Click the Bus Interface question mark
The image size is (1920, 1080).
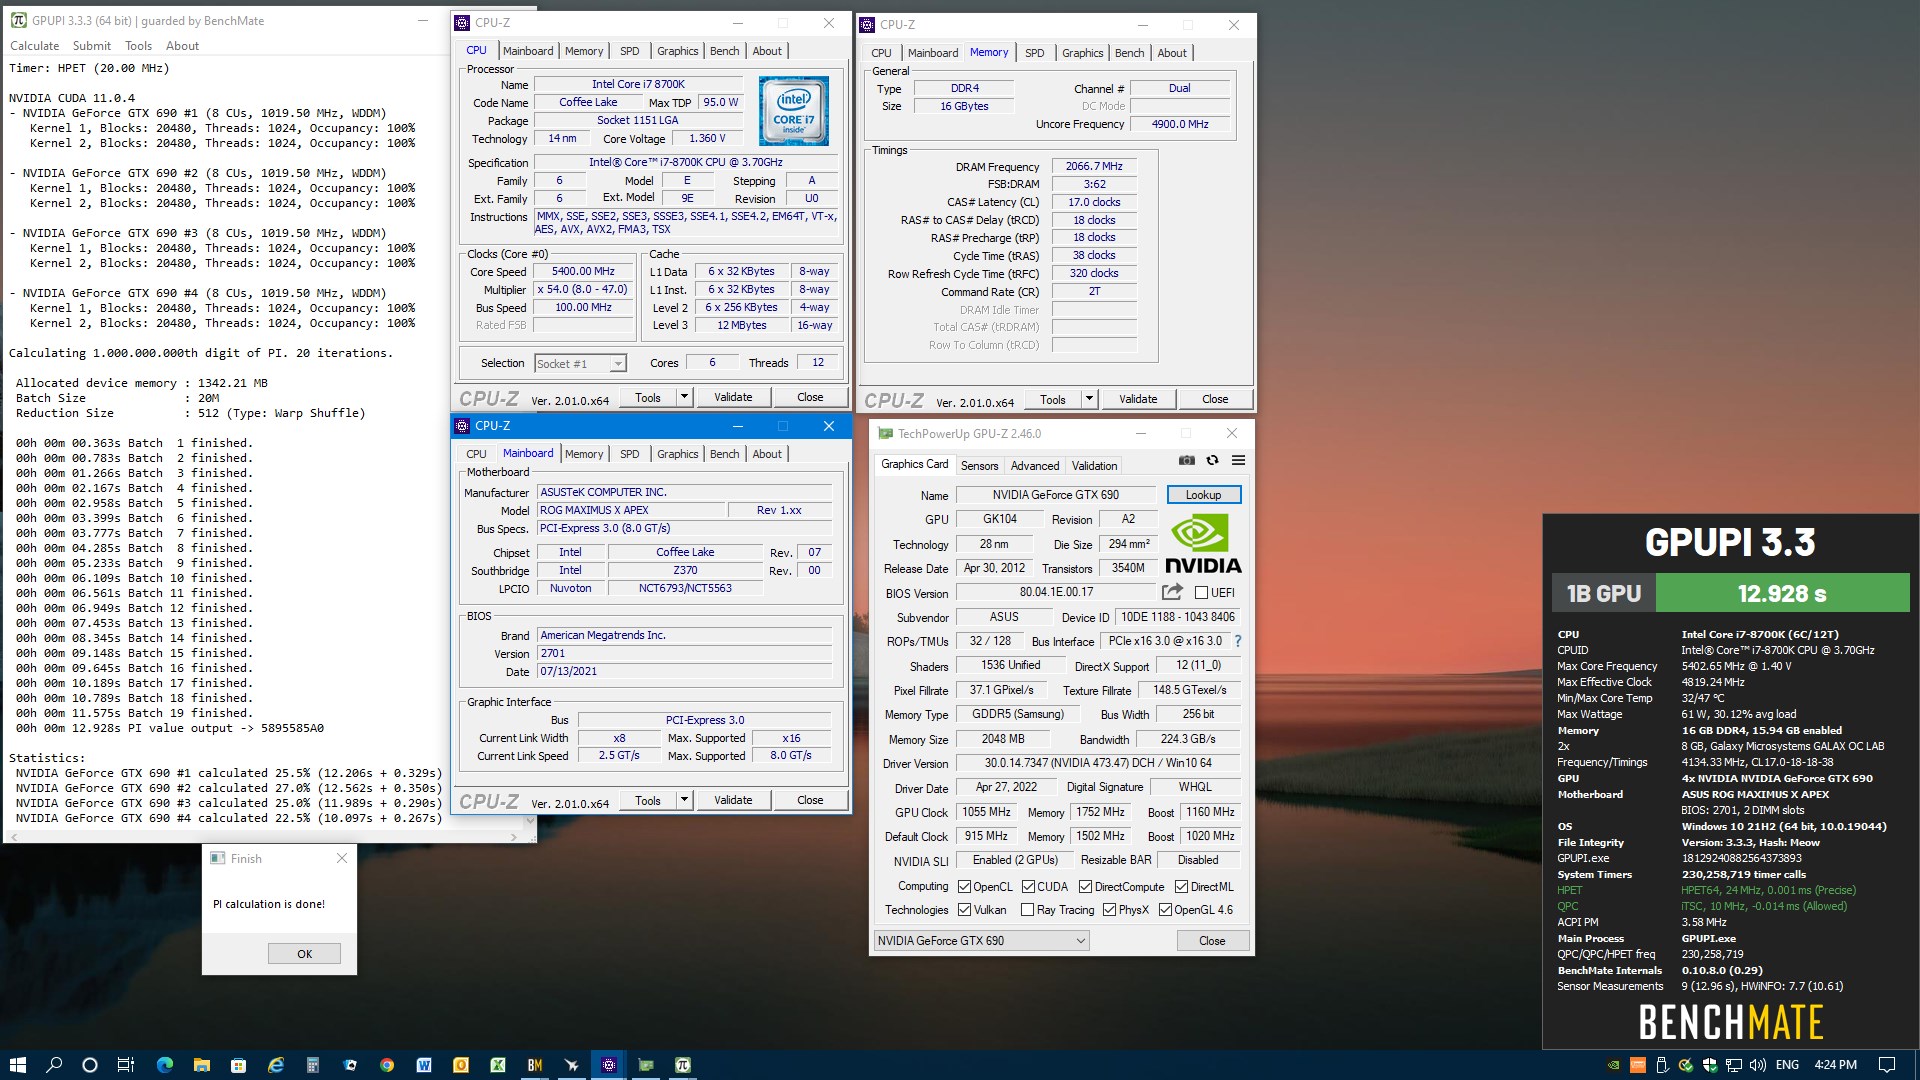[x=1238, y=641]
